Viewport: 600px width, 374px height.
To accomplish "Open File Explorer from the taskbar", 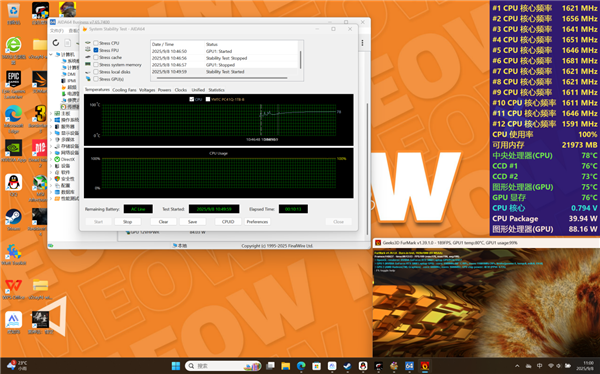I will [285, 366].
